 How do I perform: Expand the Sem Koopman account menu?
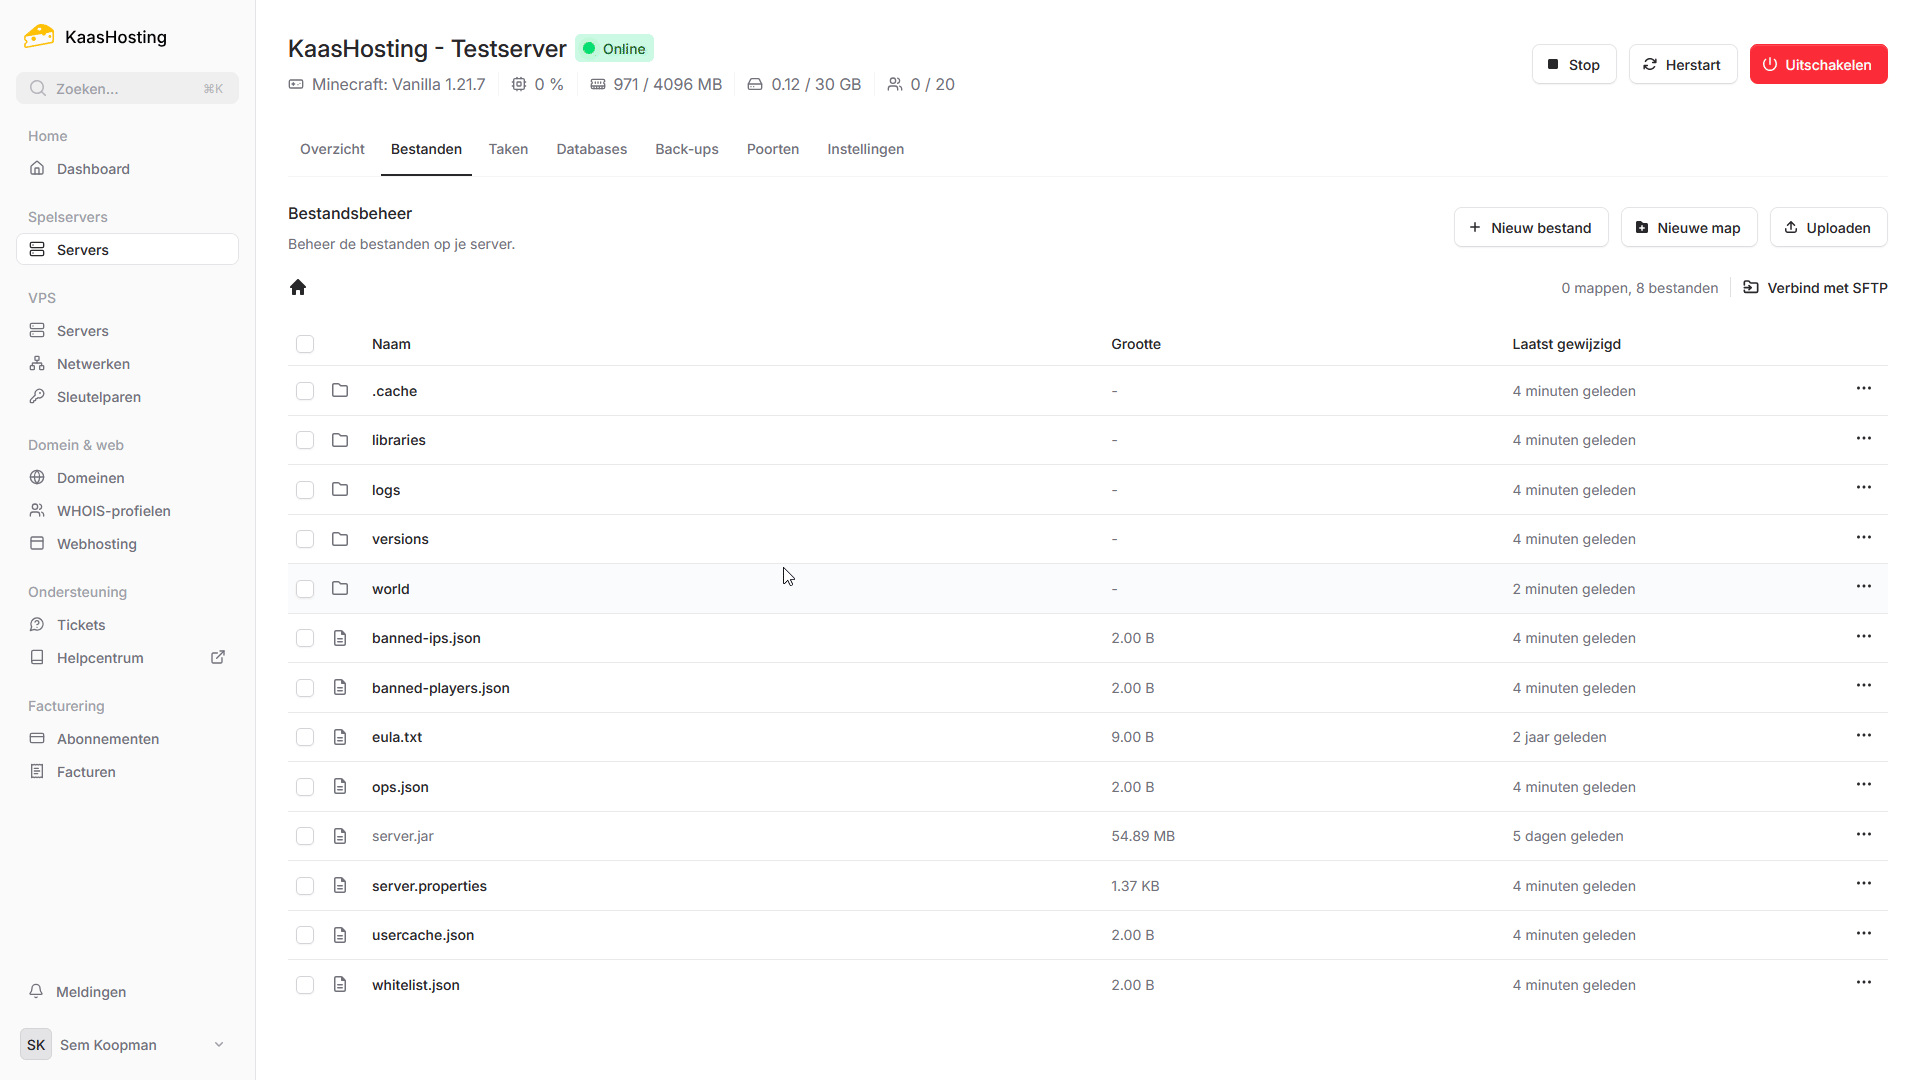pos(127,1045)
